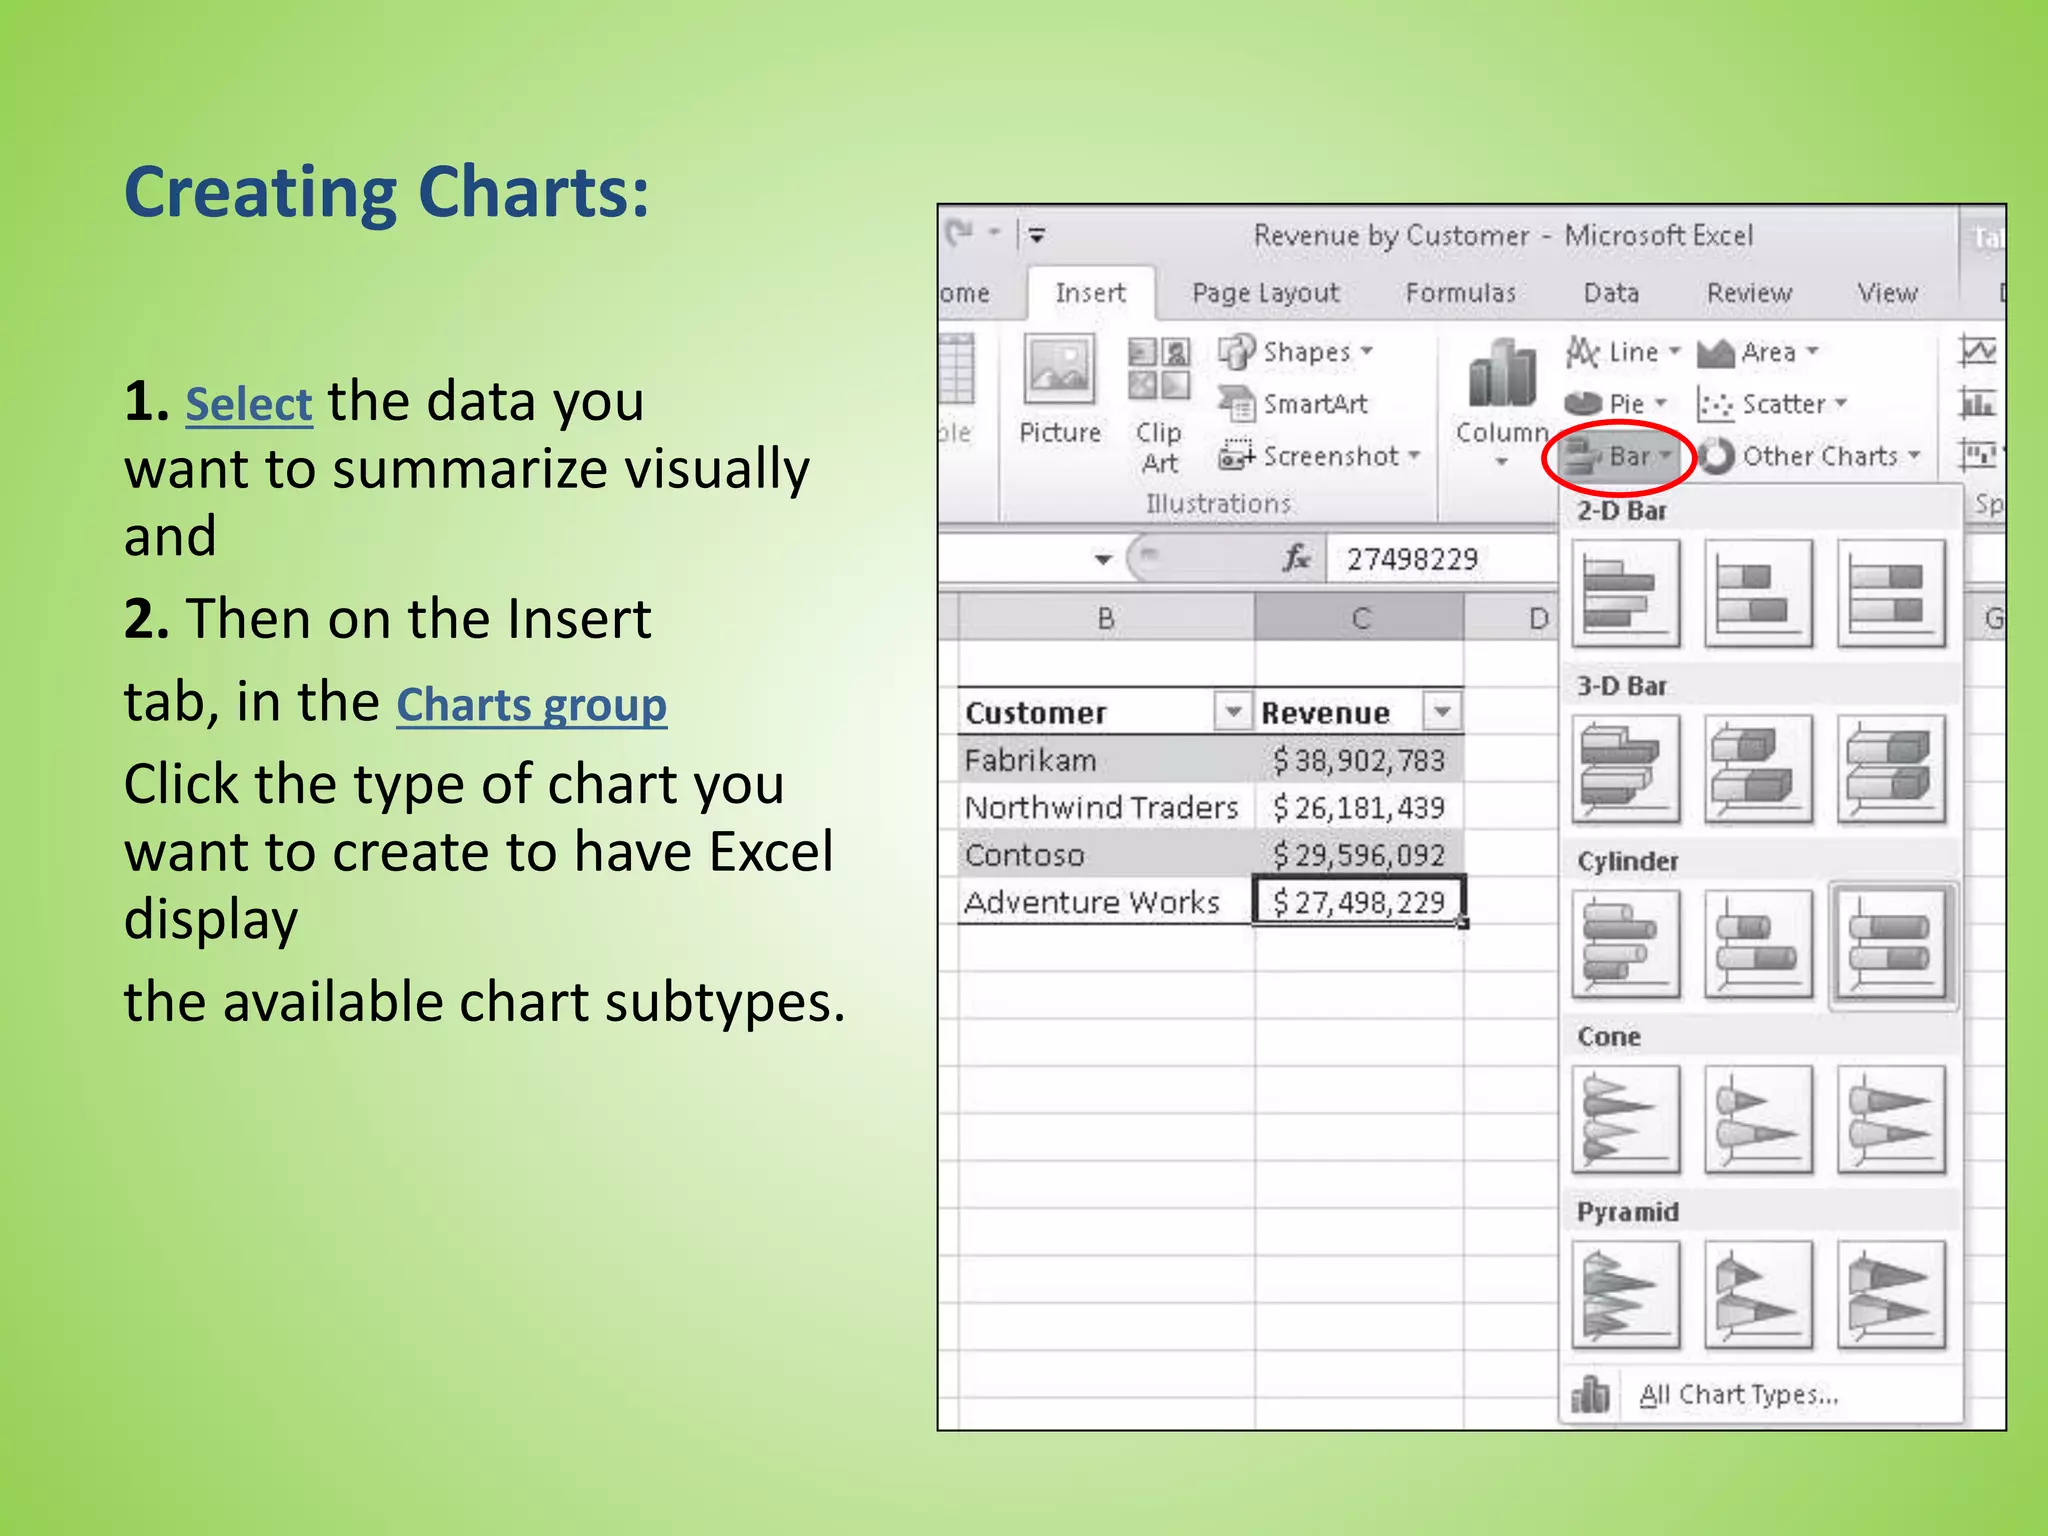Expand the Scatter chart dropdown
The image size is (2048, 1536).
pyautogui.click(x=1772, y=404)
